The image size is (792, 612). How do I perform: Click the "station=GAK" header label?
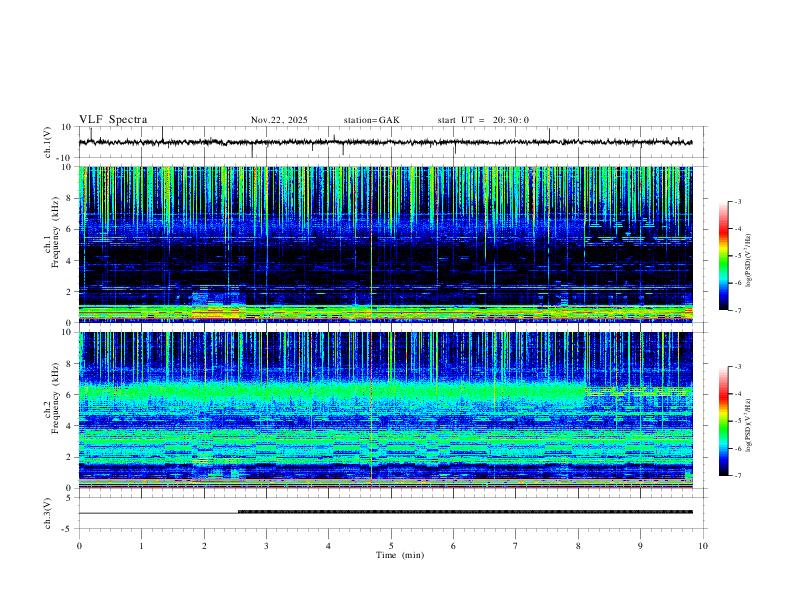(x=371, y=120)
